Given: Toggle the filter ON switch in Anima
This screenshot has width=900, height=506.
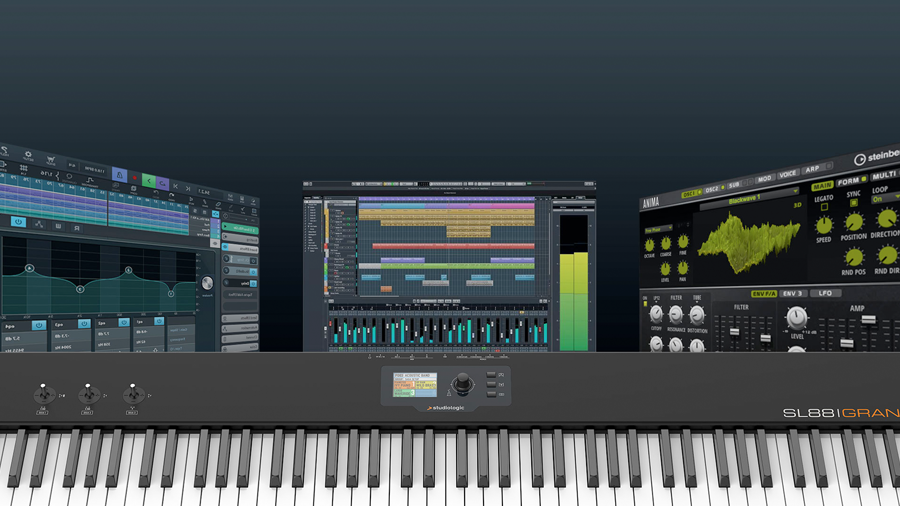Looking at the screenshot, I should click(x=645, y=303).
